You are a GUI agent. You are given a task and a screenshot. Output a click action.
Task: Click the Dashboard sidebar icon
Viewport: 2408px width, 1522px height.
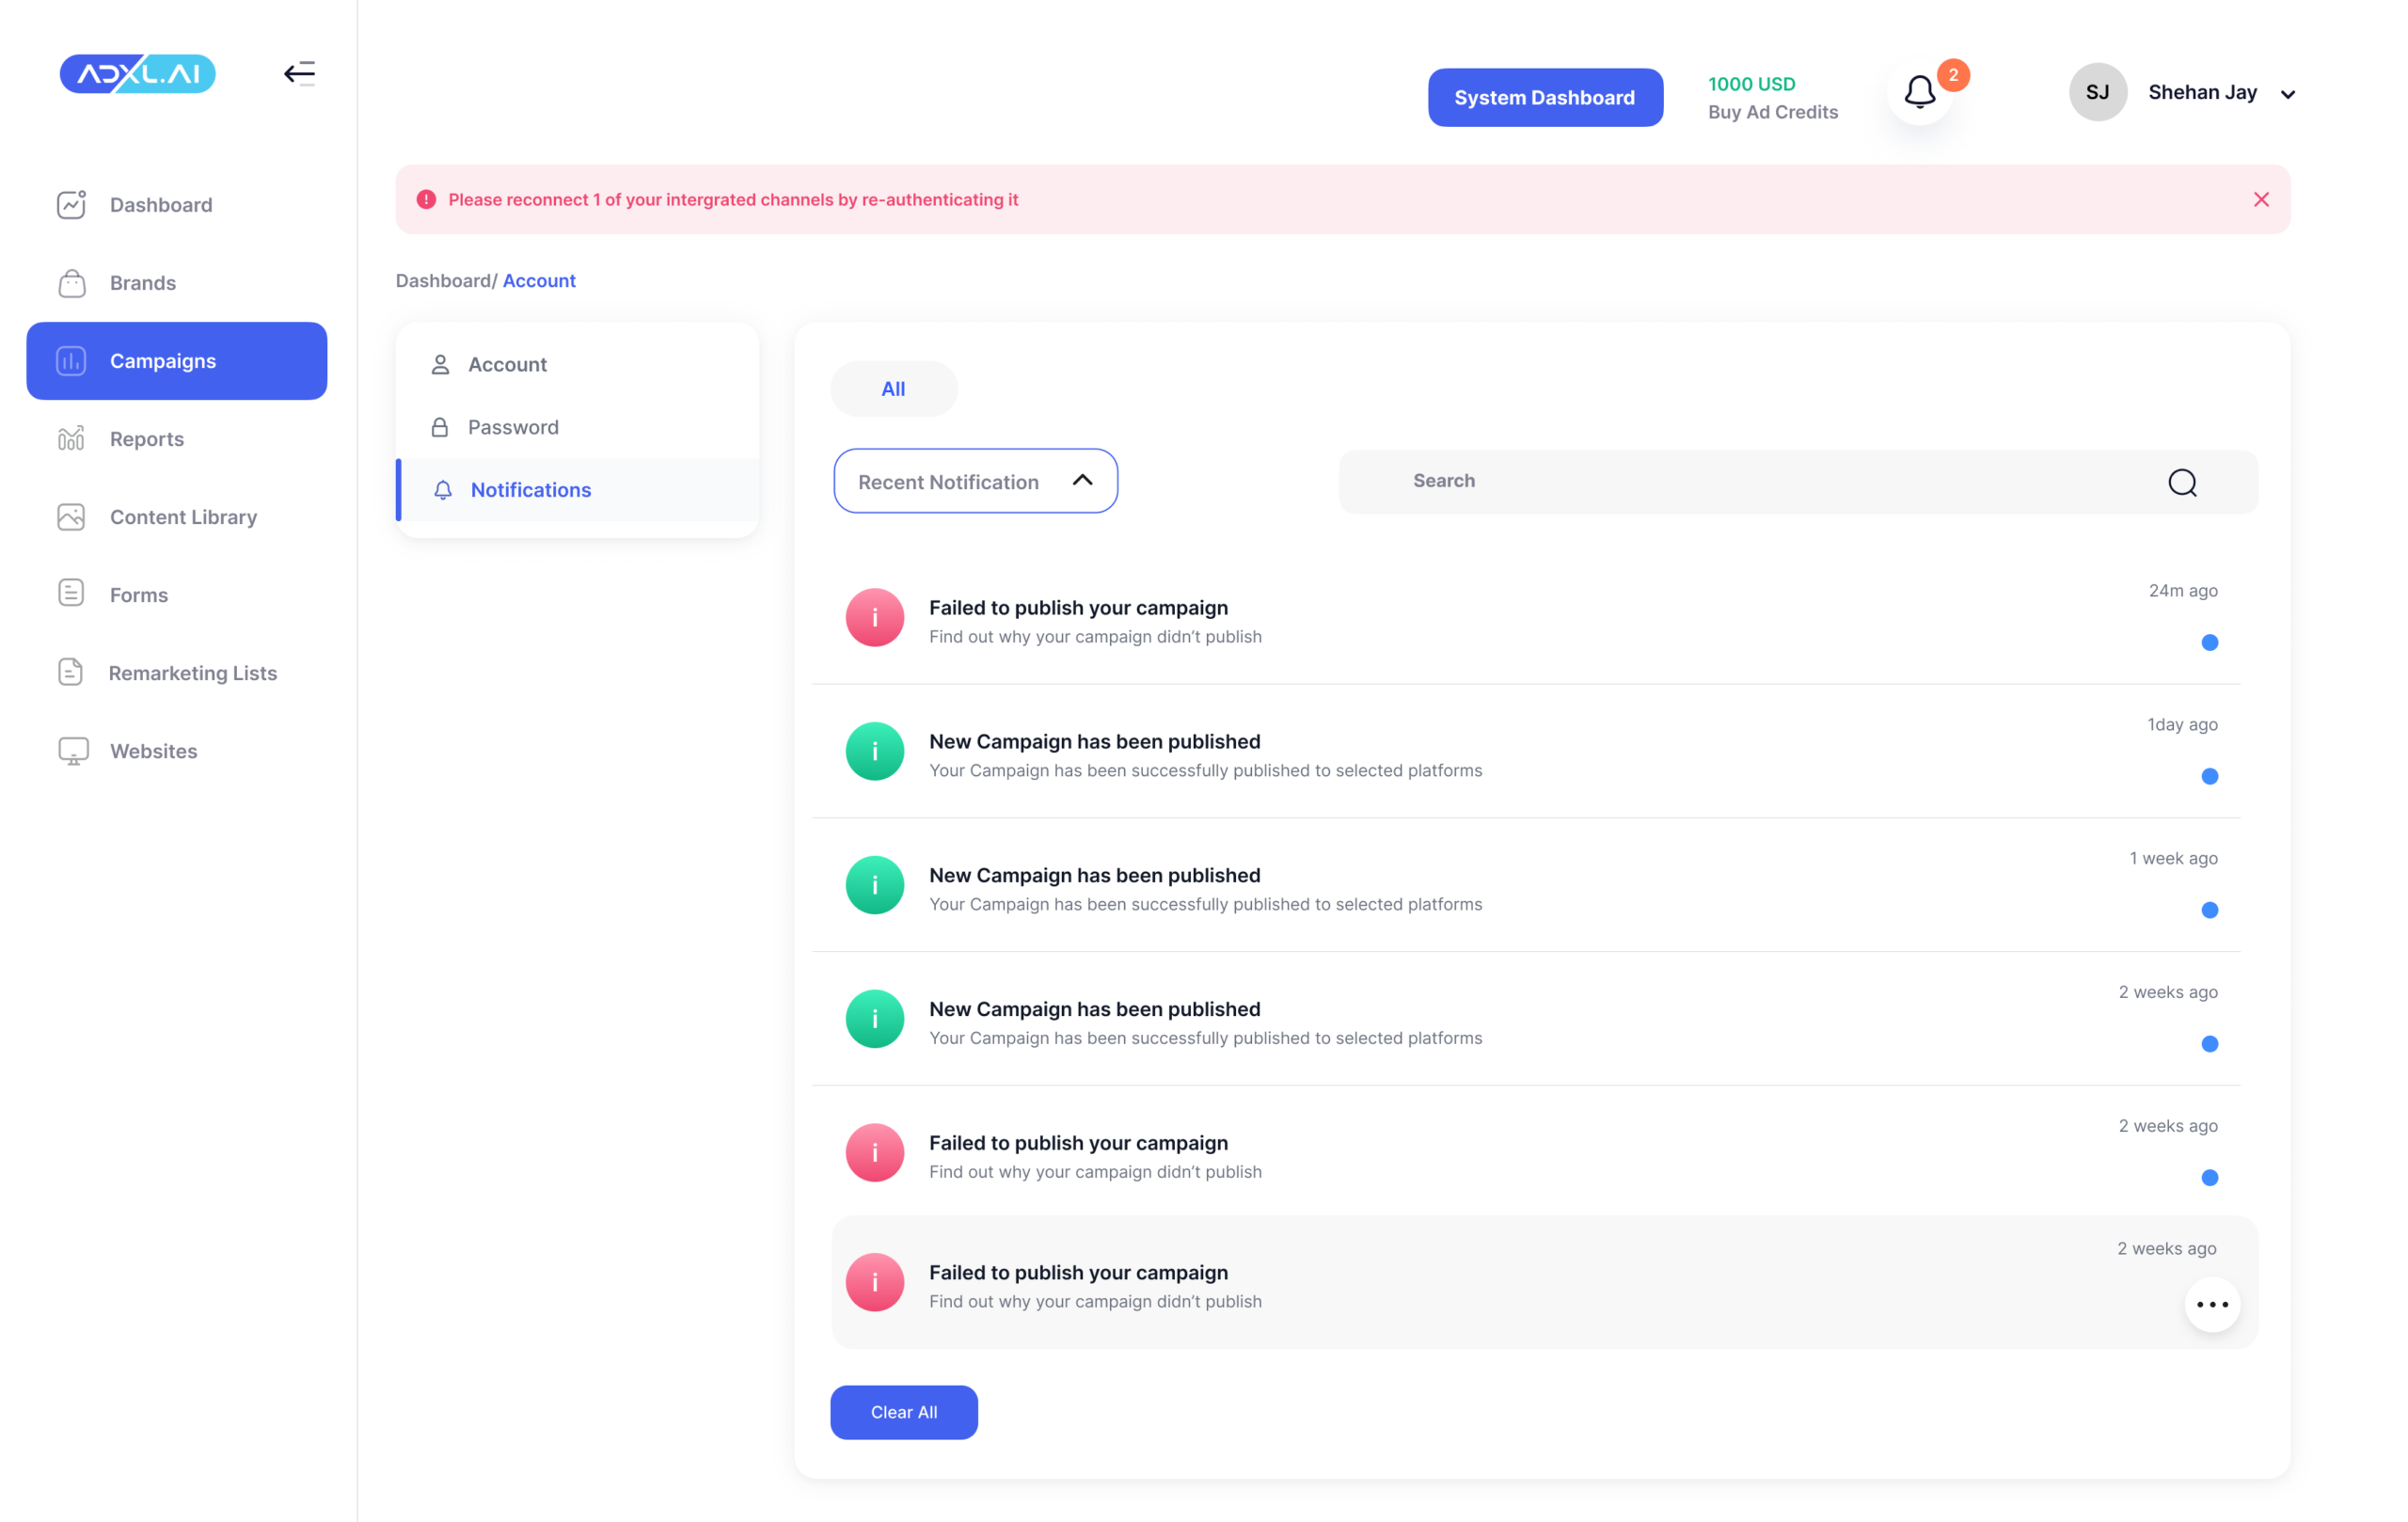click(x=71, y=204)
